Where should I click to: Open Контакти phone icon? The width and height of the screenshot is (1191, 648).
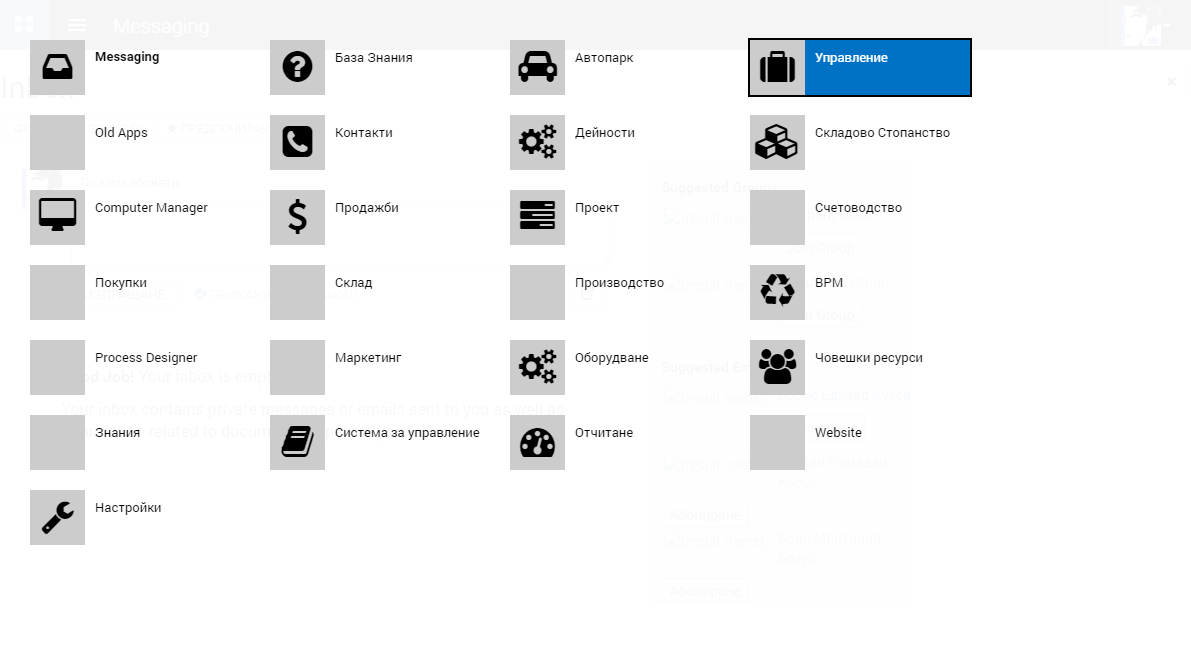pyautogui.click(x=297, y=143)
